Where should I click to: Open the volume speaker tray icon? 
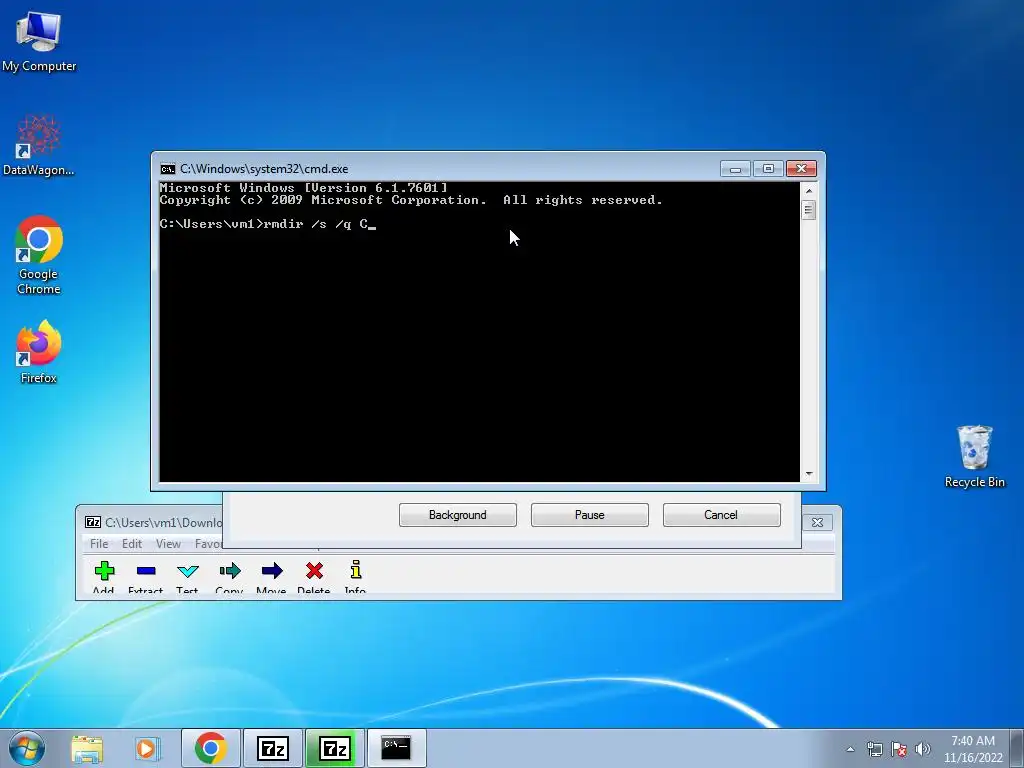[922, 749]
